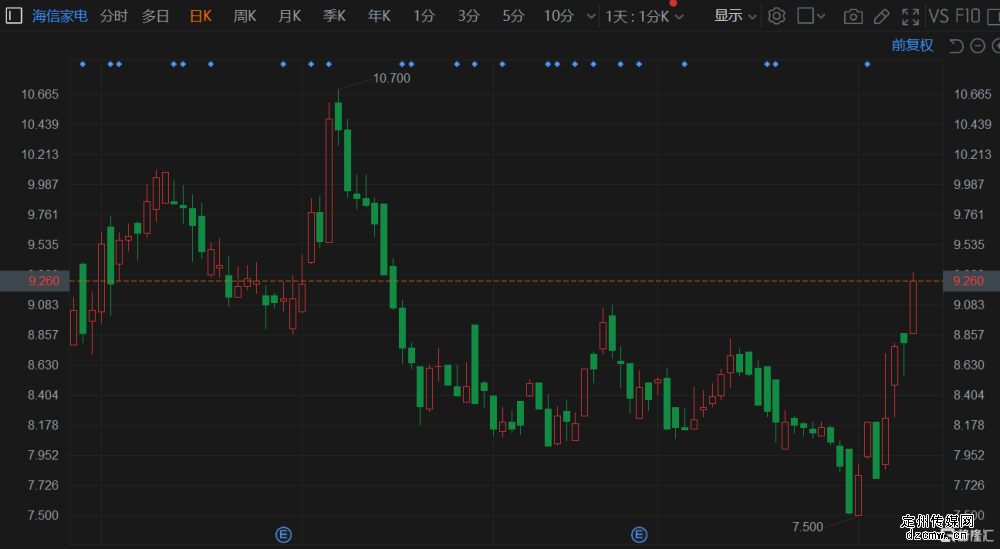Switch to the 多日 tab
The width and height of the screenshot is (1000, 549).
(x=156, y=16)
